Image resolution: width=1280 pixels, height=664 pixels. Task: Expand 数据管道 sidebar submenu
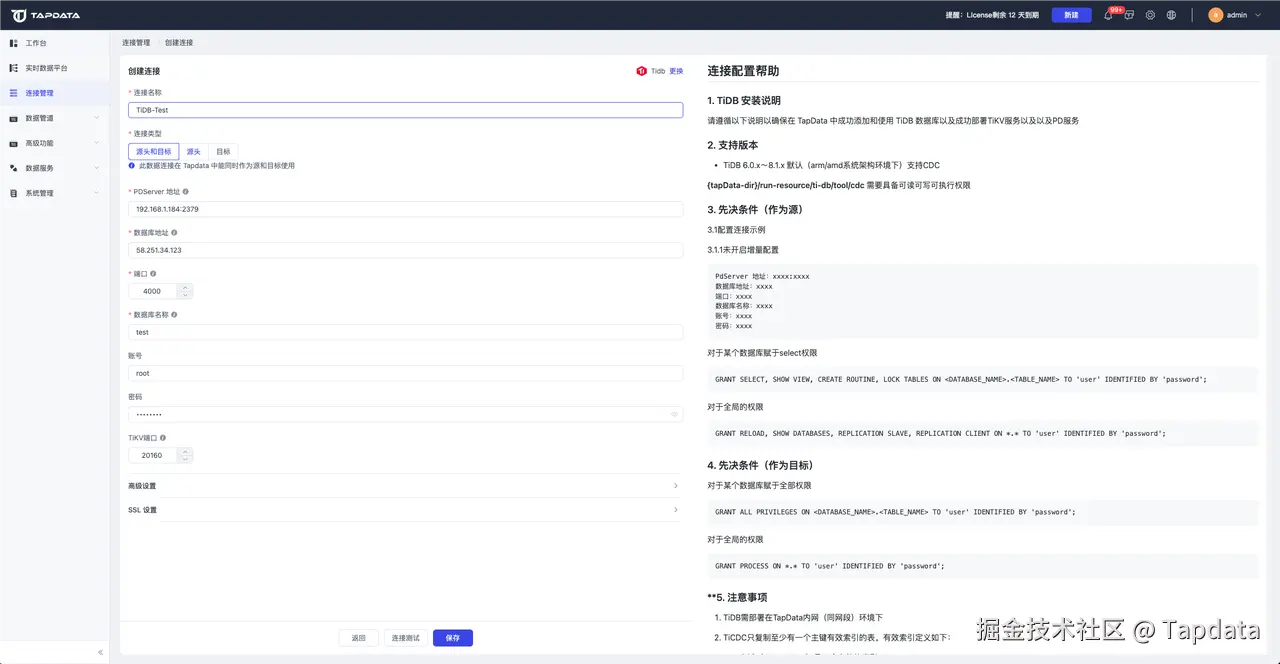point(97,118)
